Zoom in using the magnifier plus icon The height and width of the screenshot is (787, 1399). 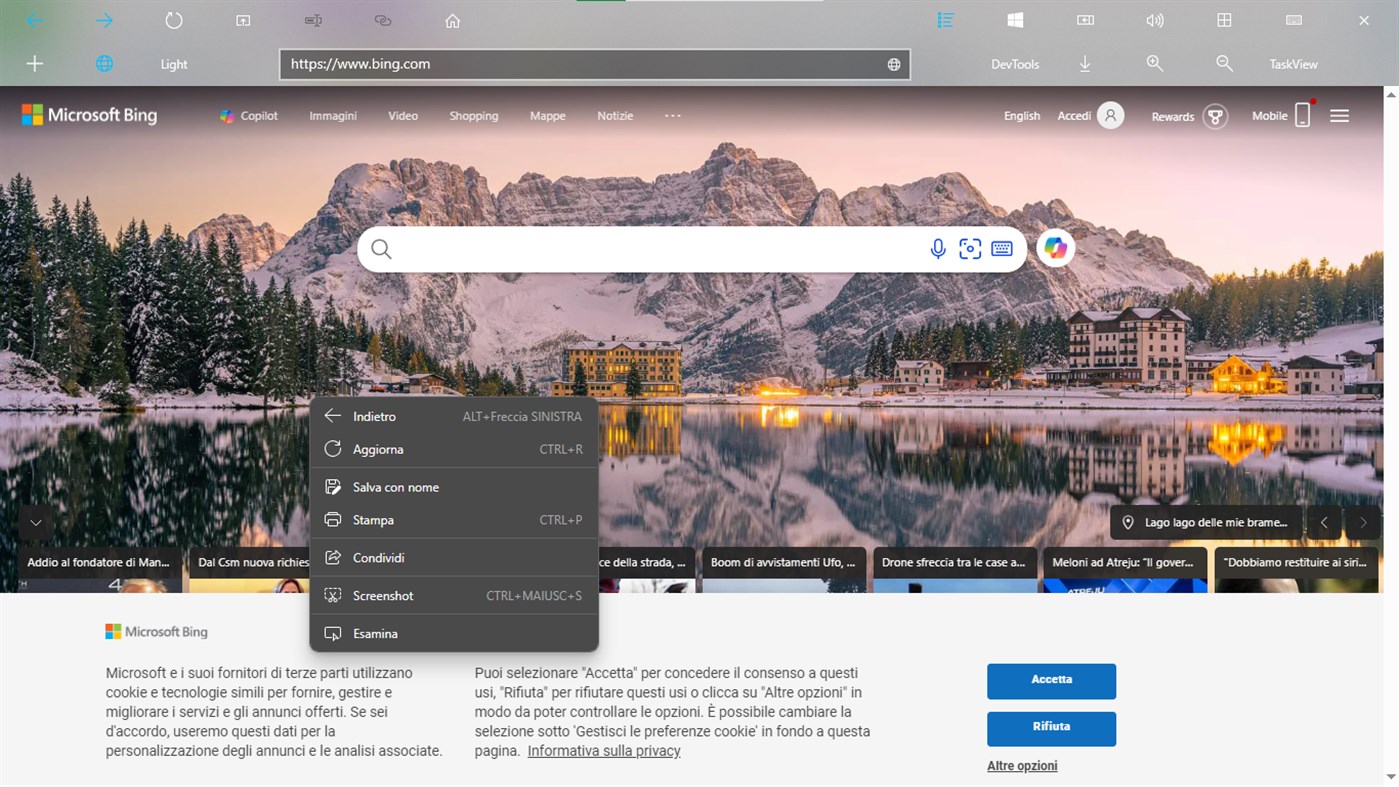tap(1155, 64)
